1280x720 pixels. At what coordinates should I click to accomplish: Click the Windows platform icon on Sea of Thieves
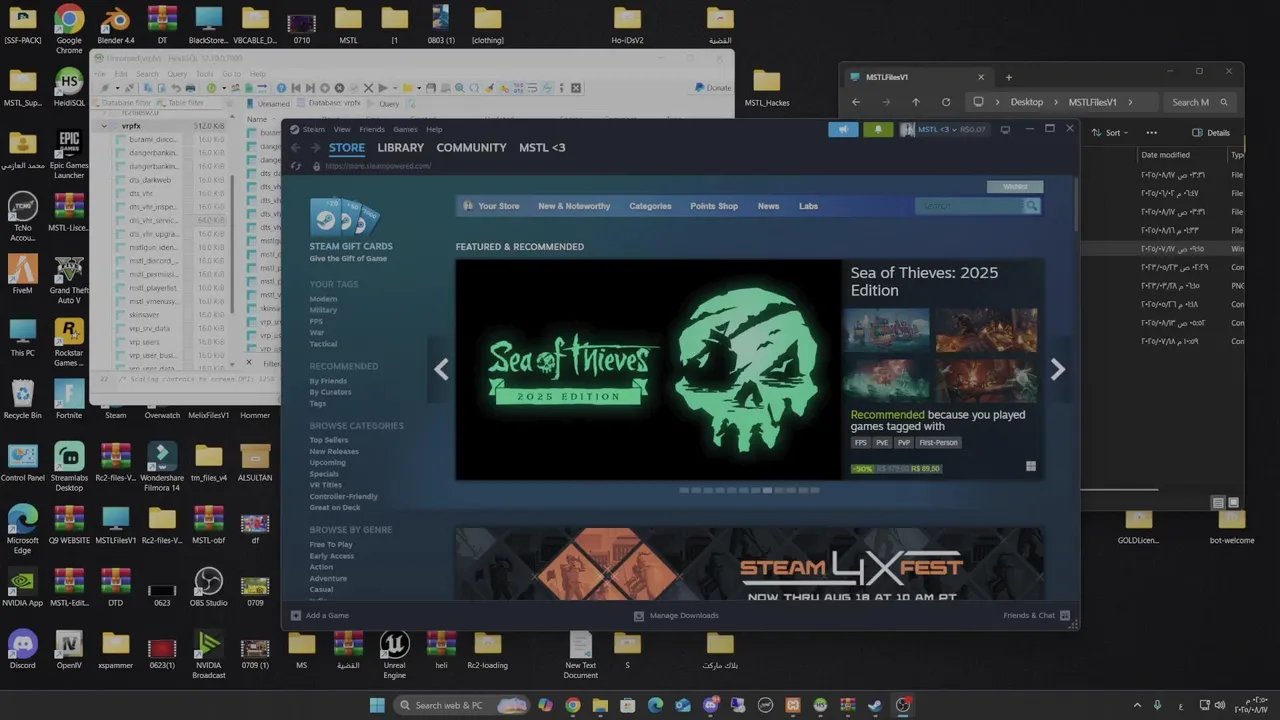(1031, 466)
